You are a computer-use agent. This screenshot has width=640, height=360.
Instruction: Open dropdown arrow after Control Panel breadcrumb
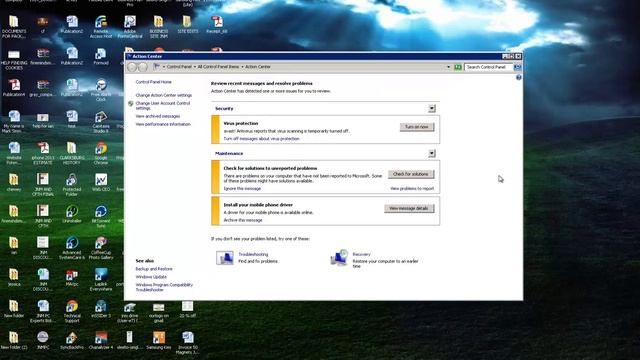tap(195, 67)
